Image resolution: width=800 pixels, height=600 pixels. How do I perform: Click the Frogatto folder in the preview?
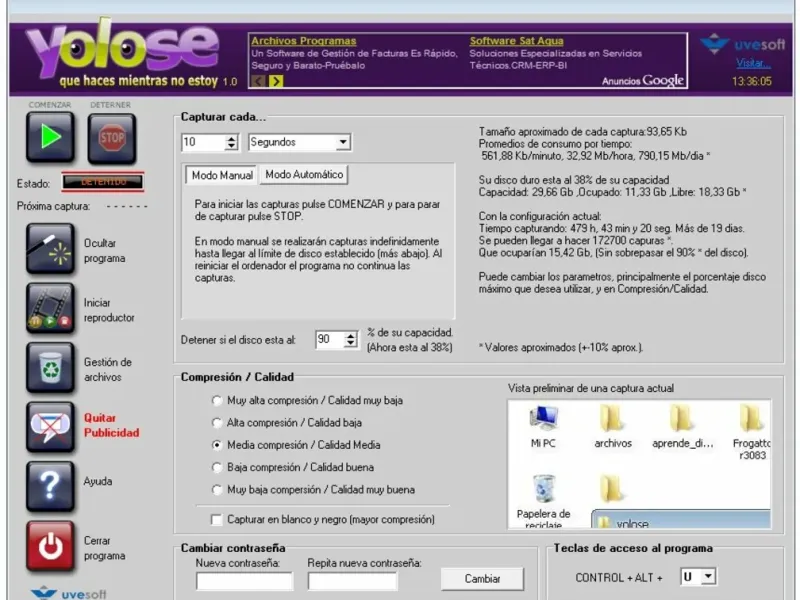[x=752, y=433]
